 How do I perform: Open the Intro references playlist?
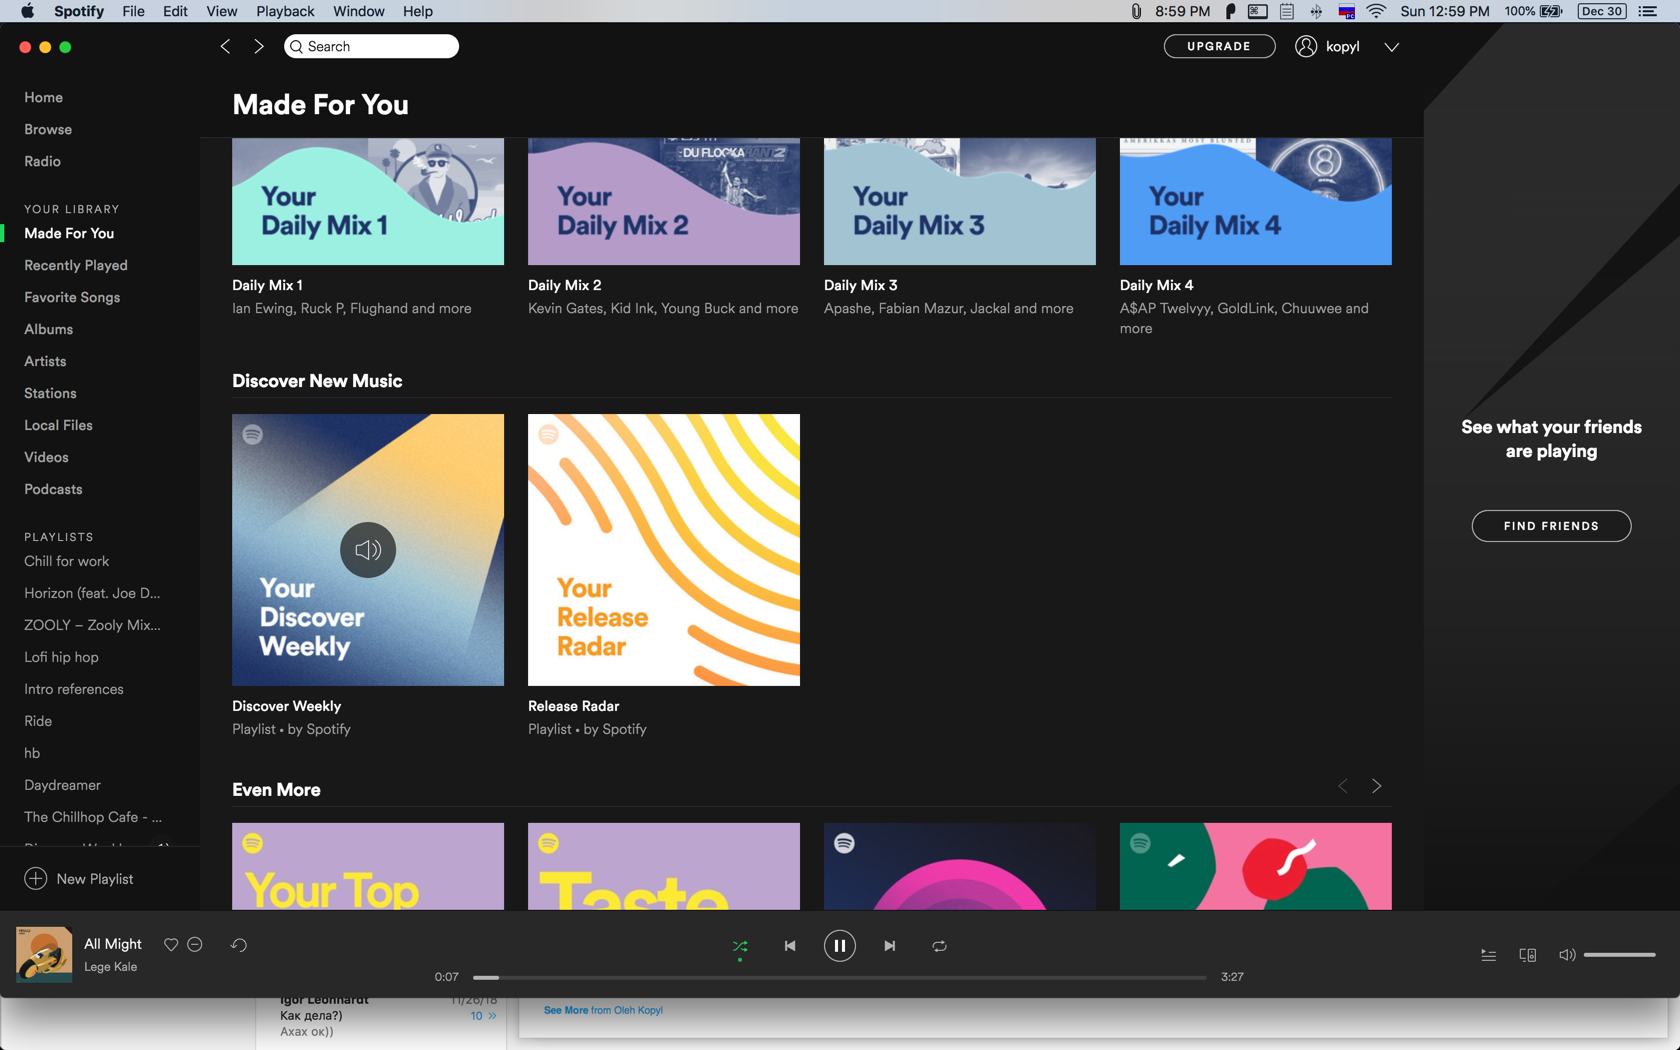[x=74, y=689]
